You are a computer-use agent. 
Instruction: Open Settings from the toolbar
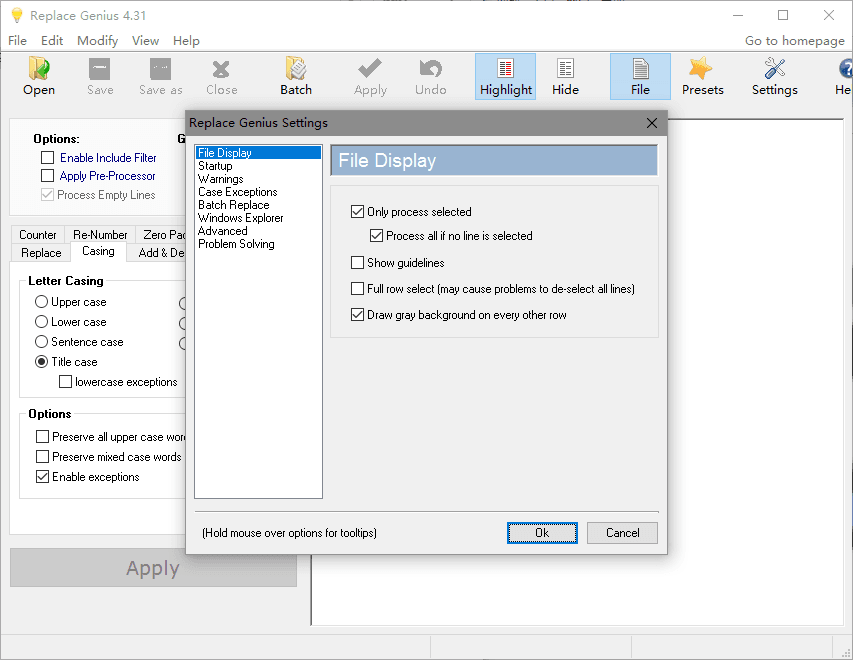click(774, 77)
